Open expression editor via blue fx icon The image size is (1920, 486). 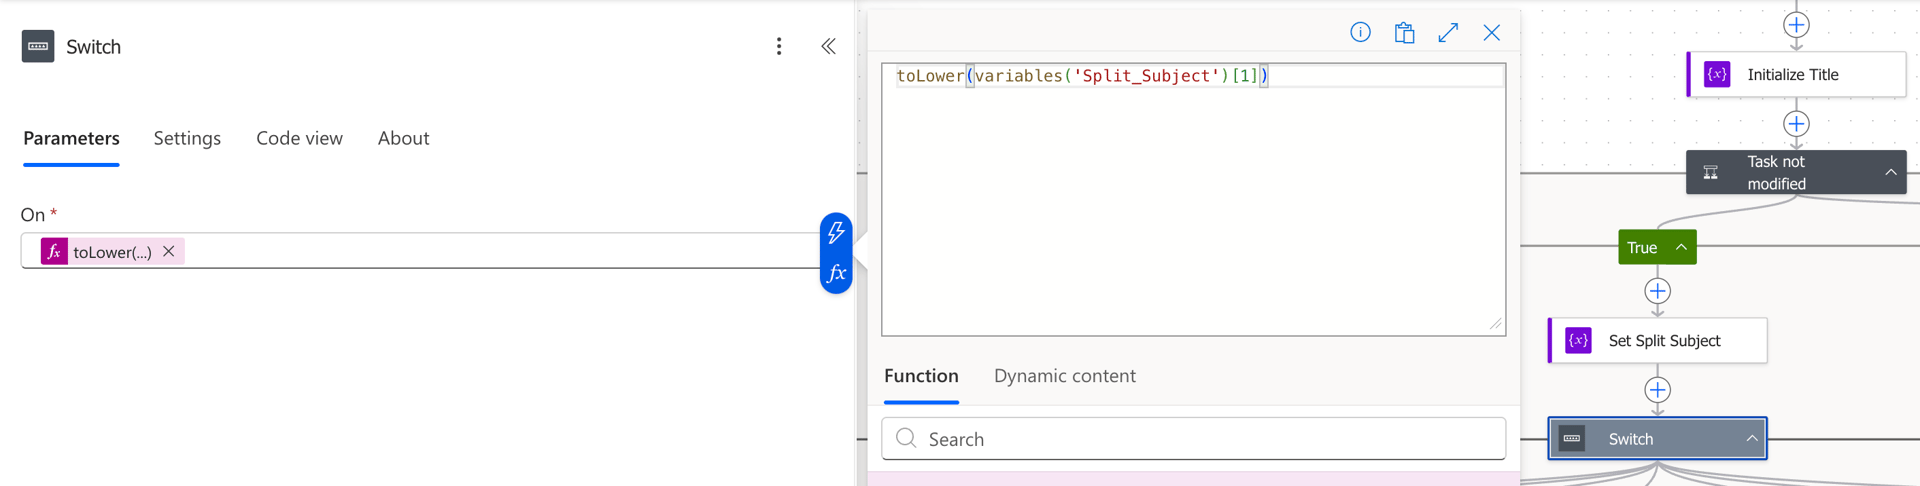[x=836, y=273]
